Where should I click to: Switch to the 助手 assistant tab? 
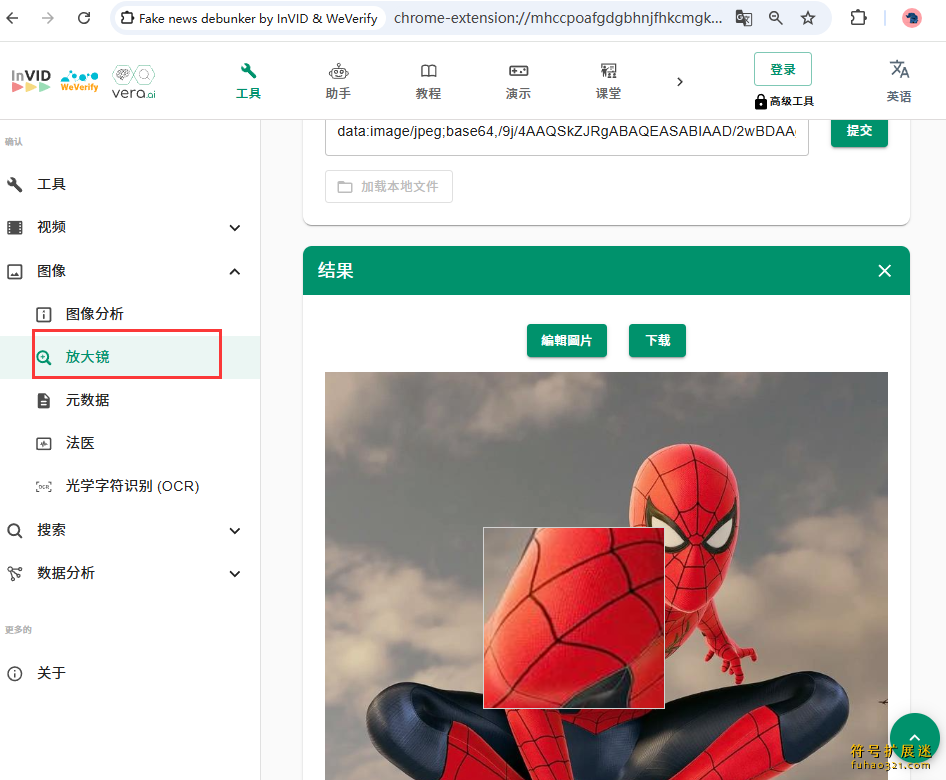(x=338, y=81)
